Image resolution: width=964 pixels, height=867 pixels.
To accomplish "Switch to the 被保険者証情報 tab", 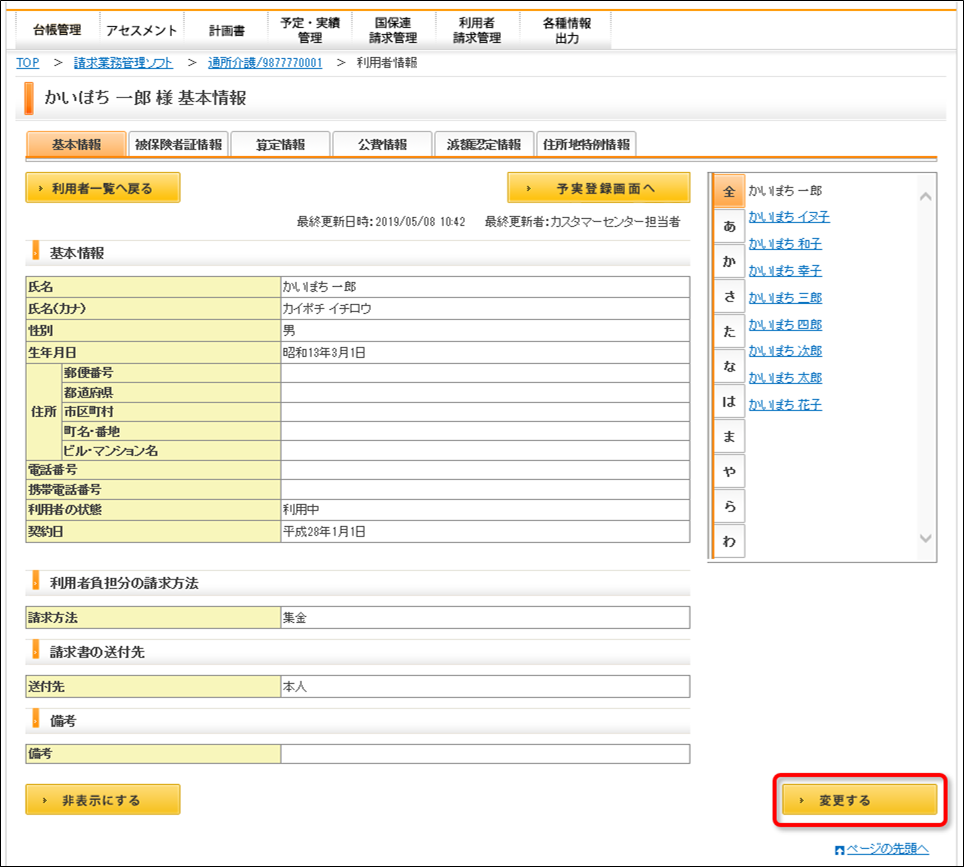I will (x=178, y=144).
